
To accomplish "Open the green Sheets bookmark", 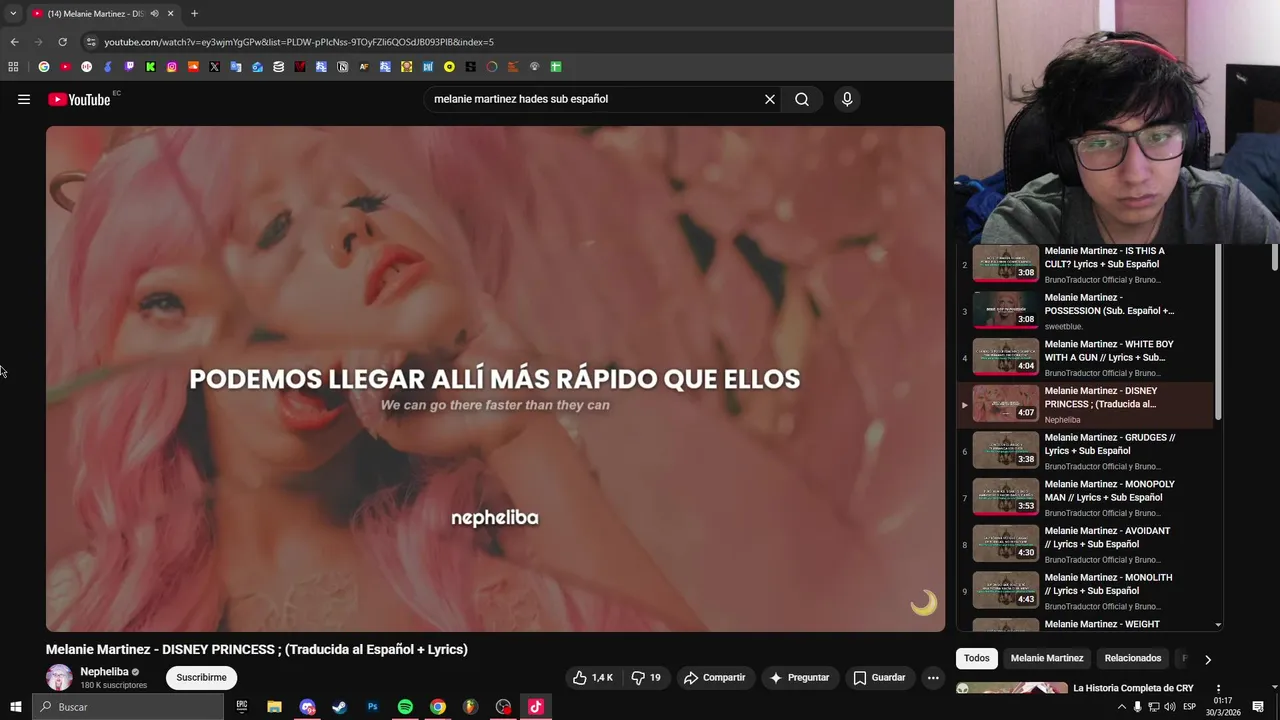I will pos(556,67).
